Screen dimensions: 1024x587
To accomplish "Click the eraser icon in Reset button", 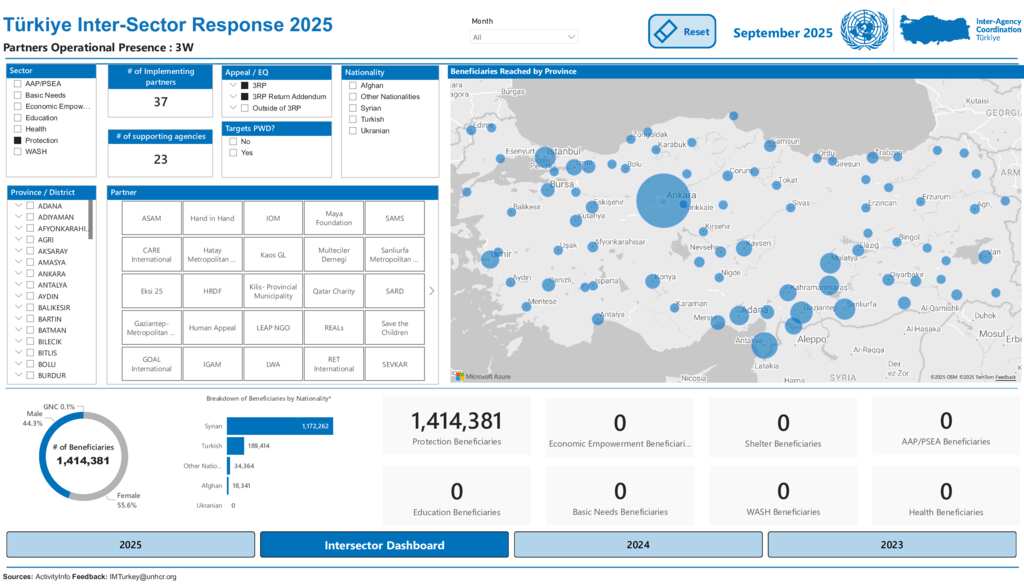I will coord(666,32).
